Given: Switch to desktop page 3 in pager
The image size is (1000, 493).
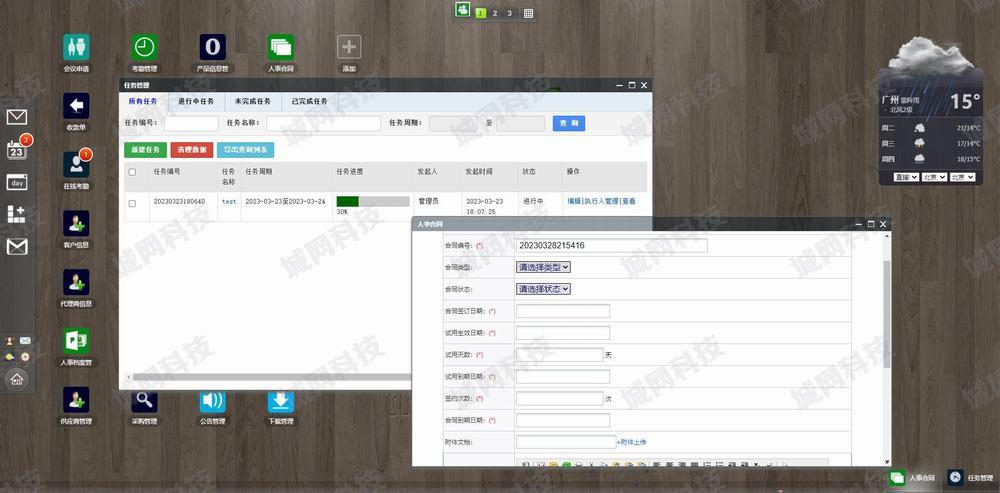Looking at the screenshot, I should [510, 13].
